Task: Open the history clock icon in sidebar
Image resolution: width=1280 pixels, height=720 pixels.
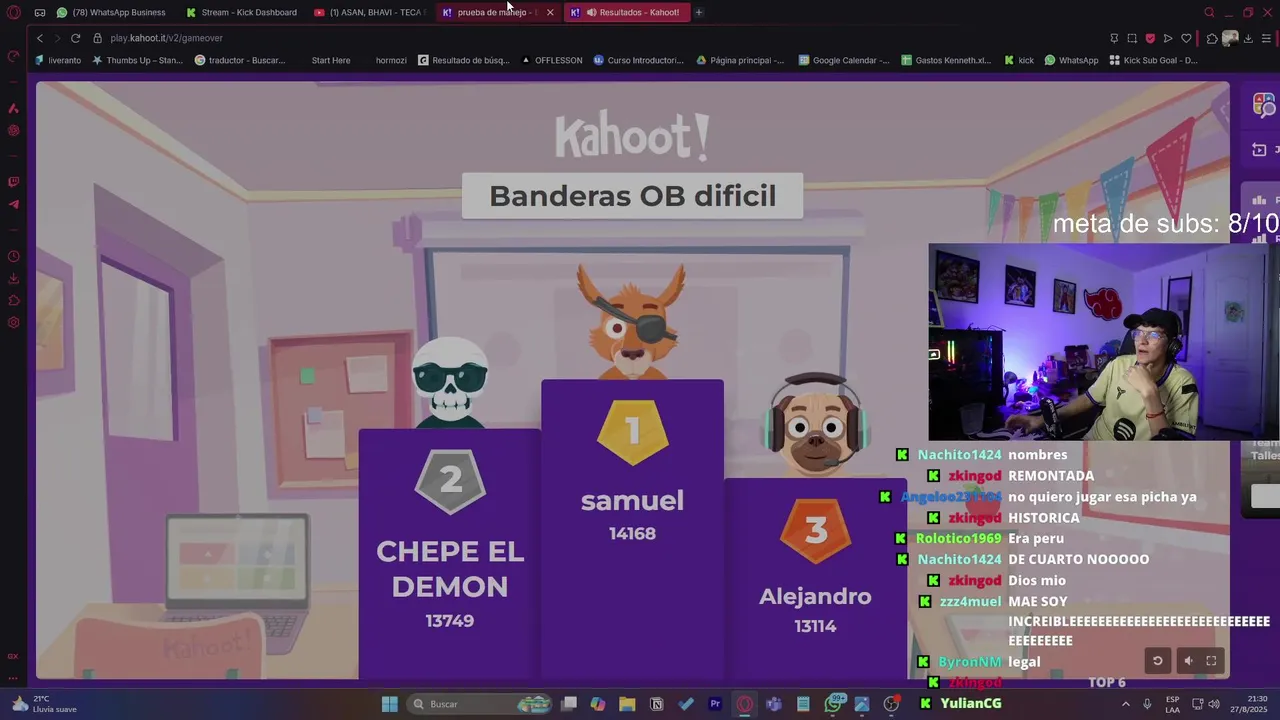Action: tap(13, 256)
